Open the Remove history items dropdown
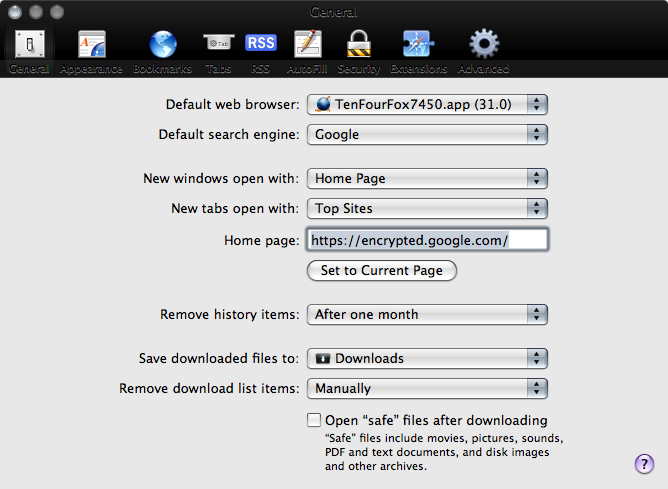This screenshot has width=668, height=489. [x=427, y=315]
